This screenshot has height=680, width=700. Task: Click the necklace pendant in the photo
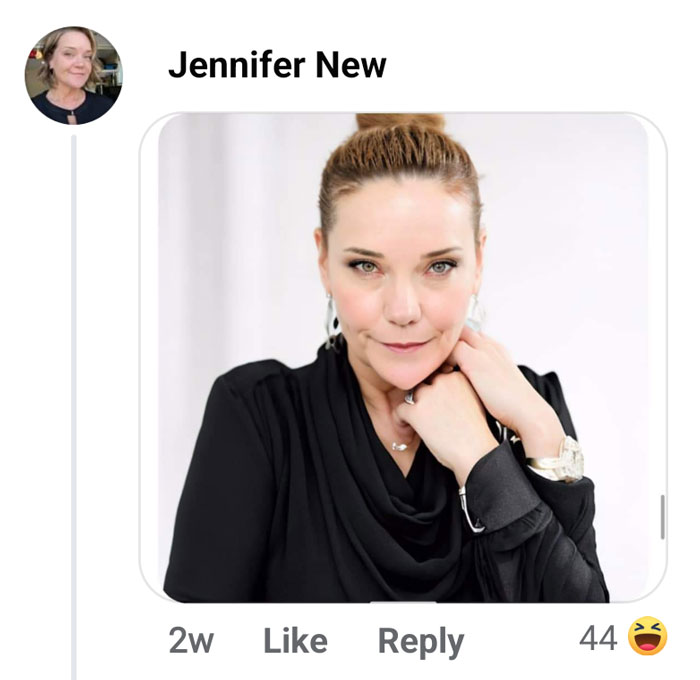click(x=400, y=446)
